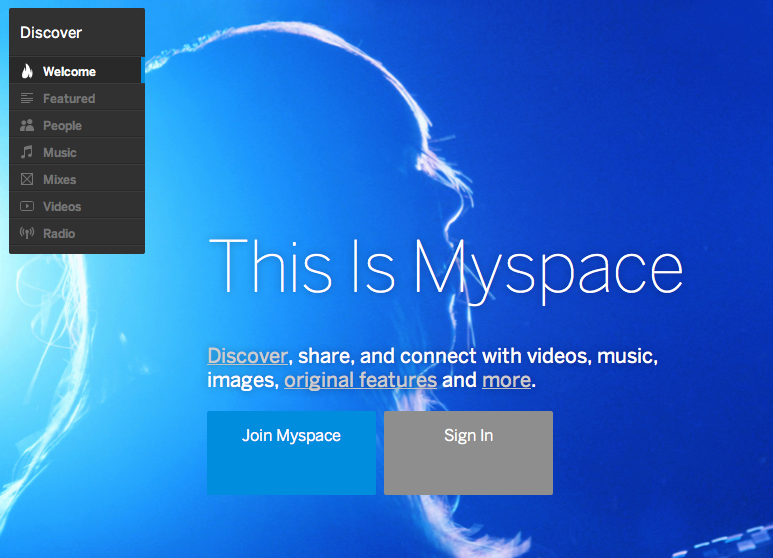Follow the underlined Discover link in the tagline
Image resolution: width=773 pixels, height=558 pixels.
pyautogui.click(x=247, y=356)
